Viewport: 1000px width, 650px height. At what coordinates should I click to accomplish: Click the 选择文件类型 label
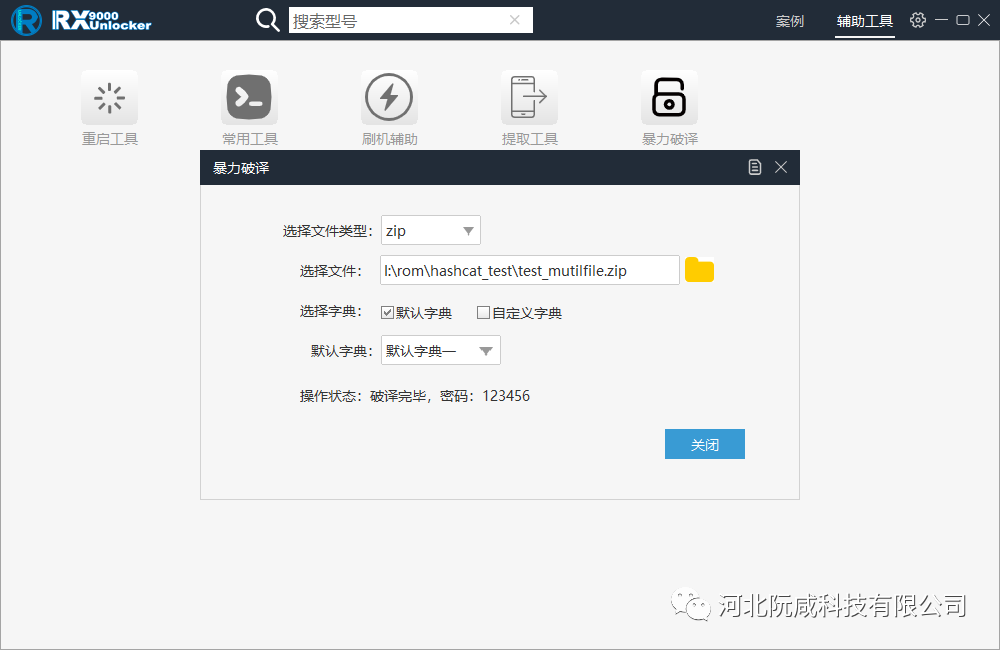coord(327,231)
